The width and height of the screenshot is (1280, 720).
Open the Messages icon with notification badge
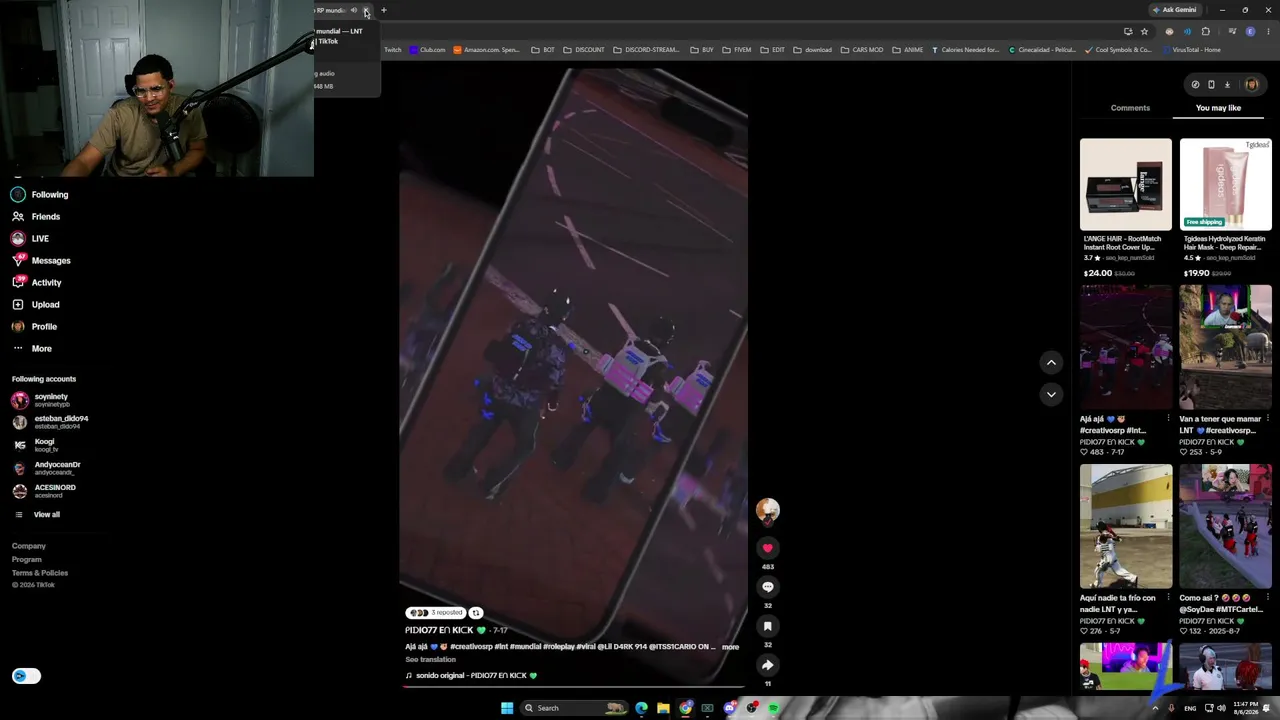coord(18,260)
